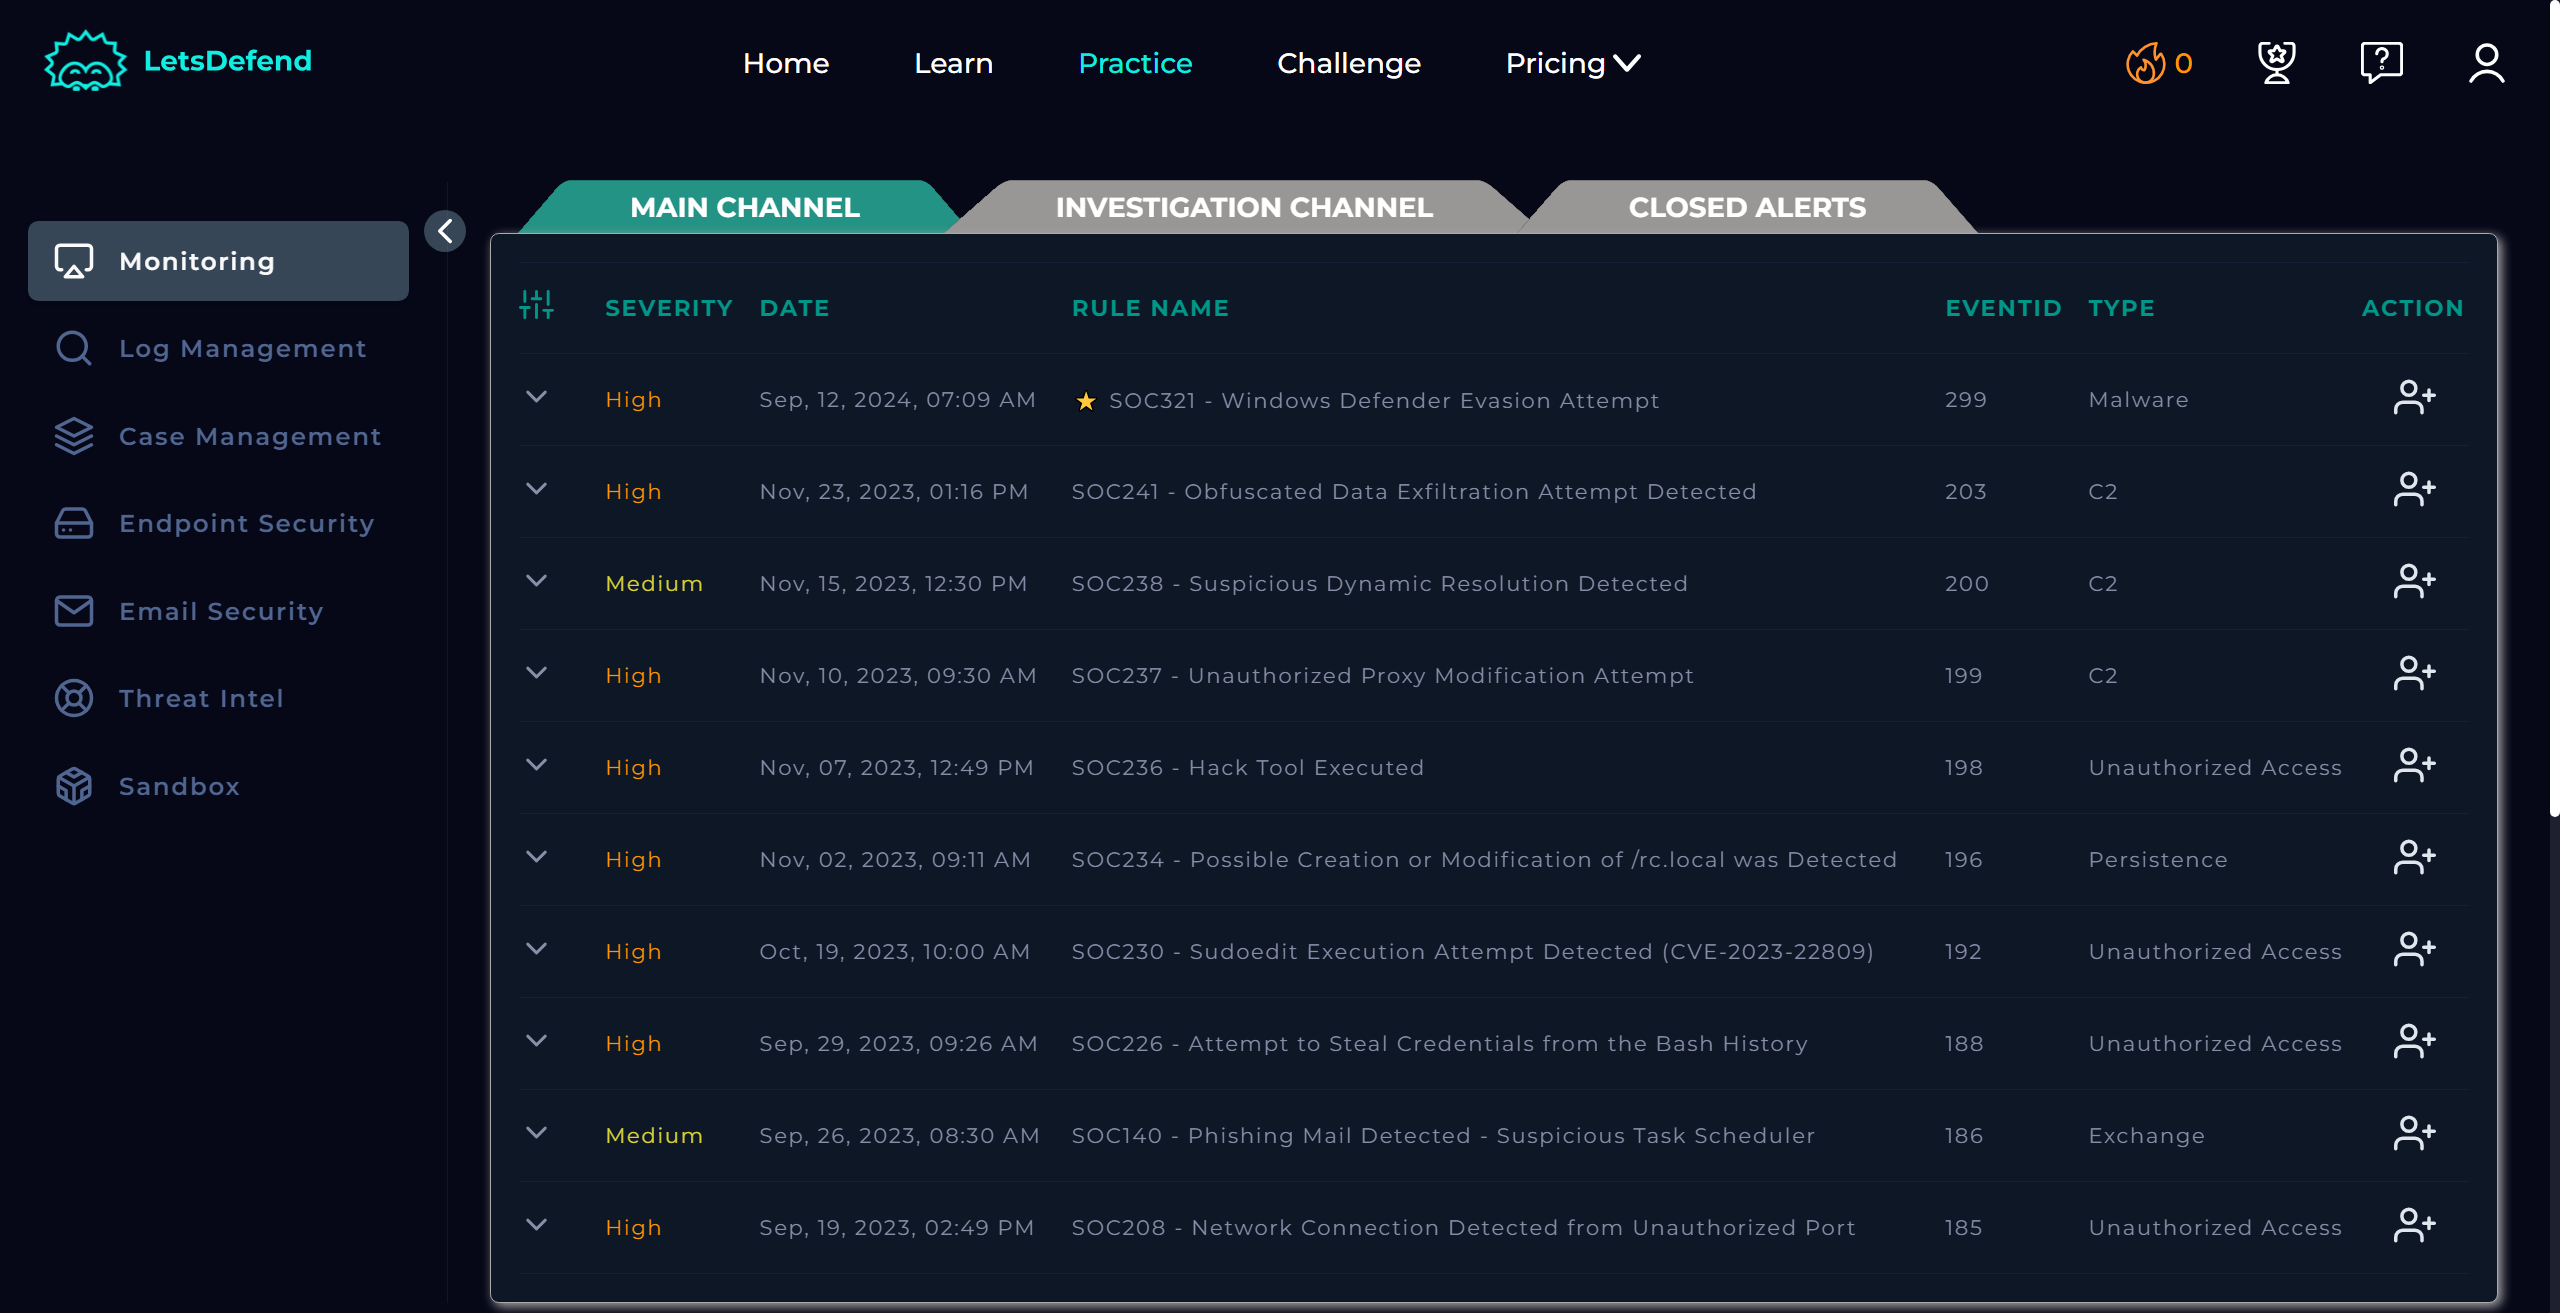The image size is (2560, 1313).
Task: Navigate to Case Management
Action: (249, 434)
